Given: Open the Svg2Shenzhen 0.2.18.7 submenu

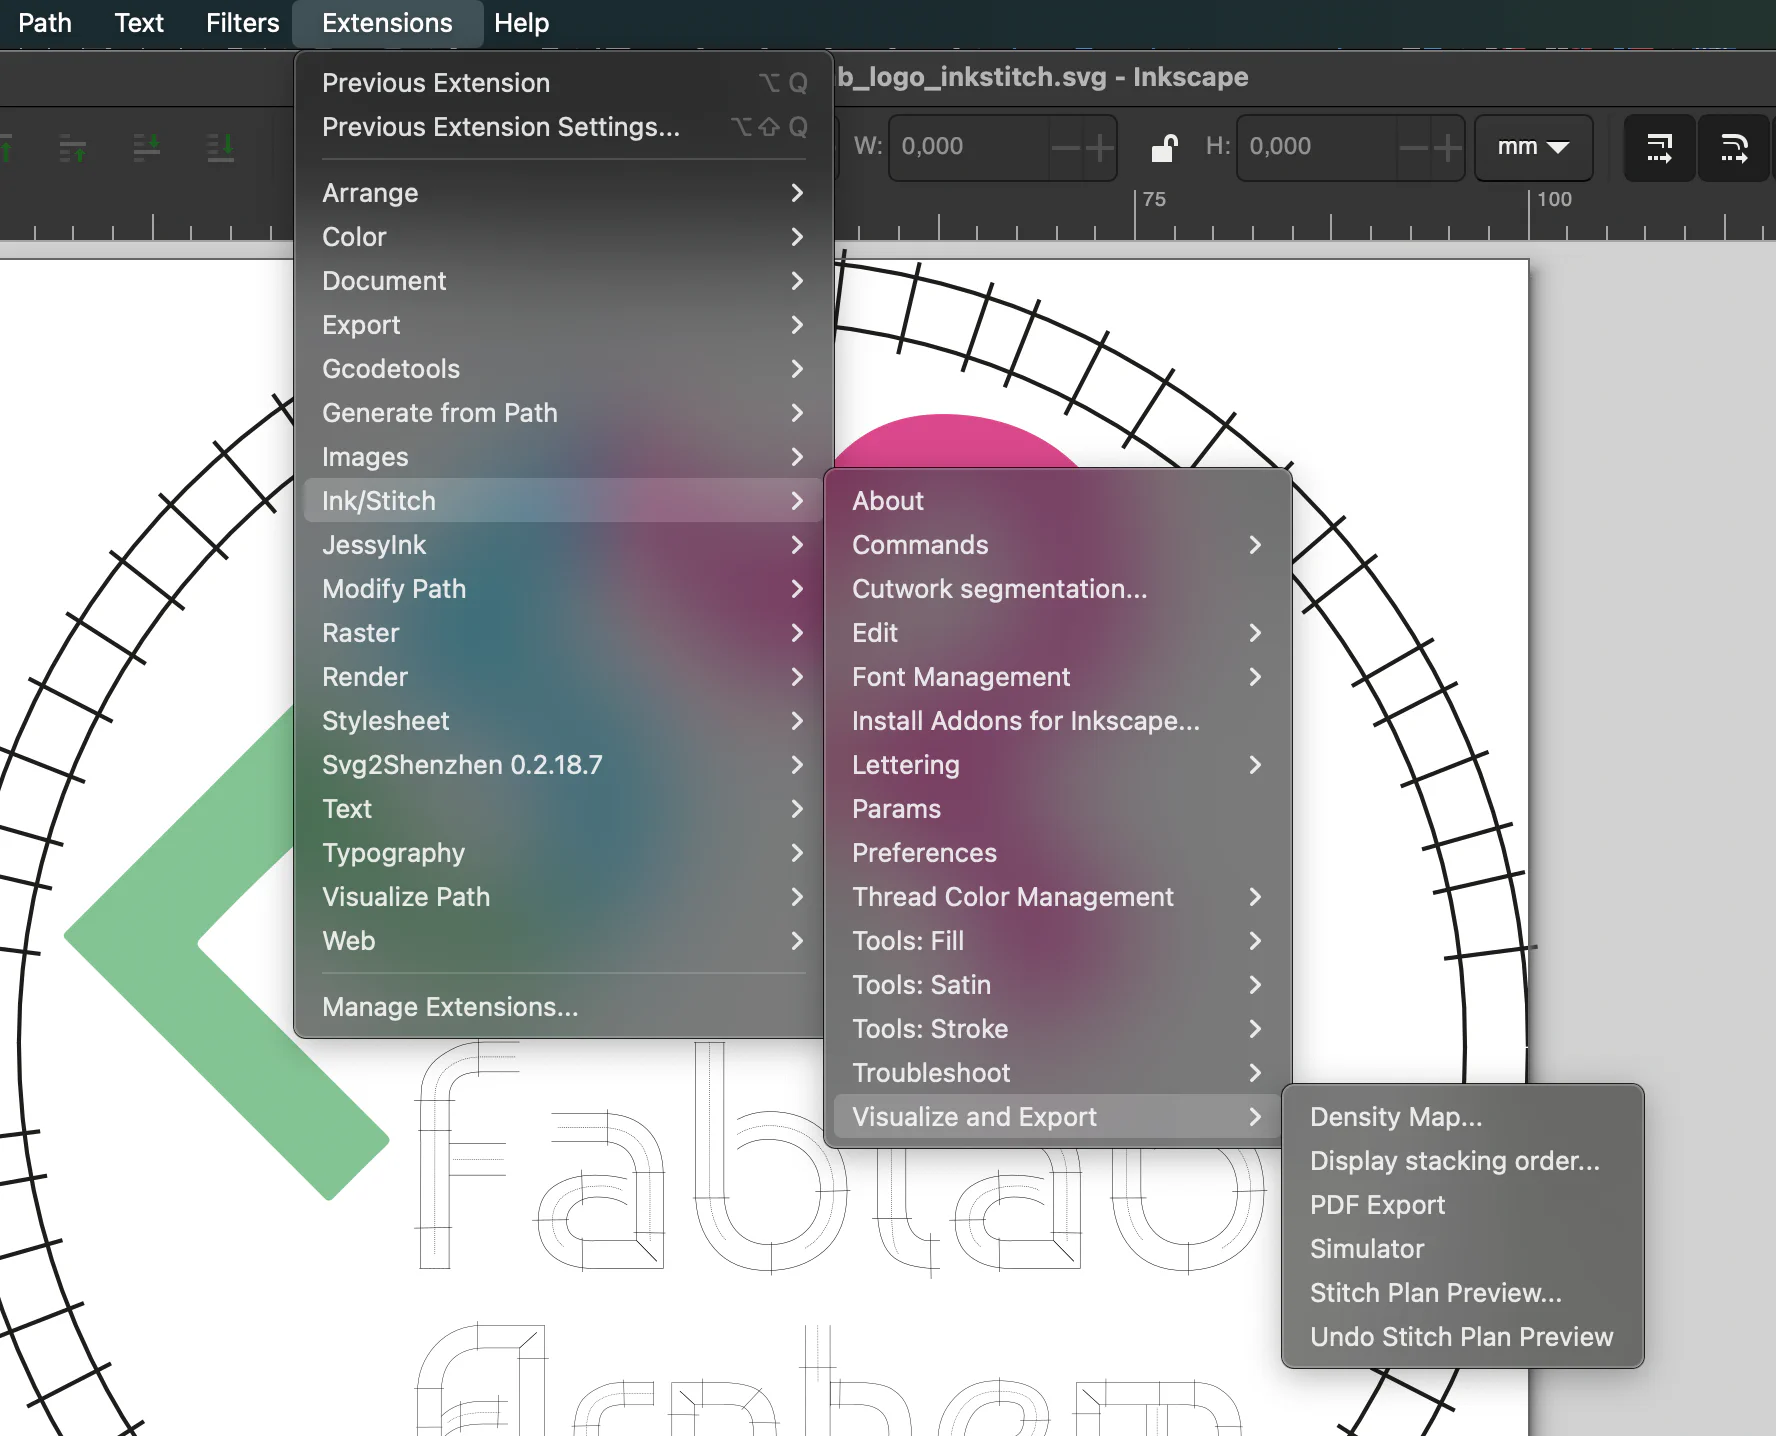Looking at the screenshot, I should point(564,765).
